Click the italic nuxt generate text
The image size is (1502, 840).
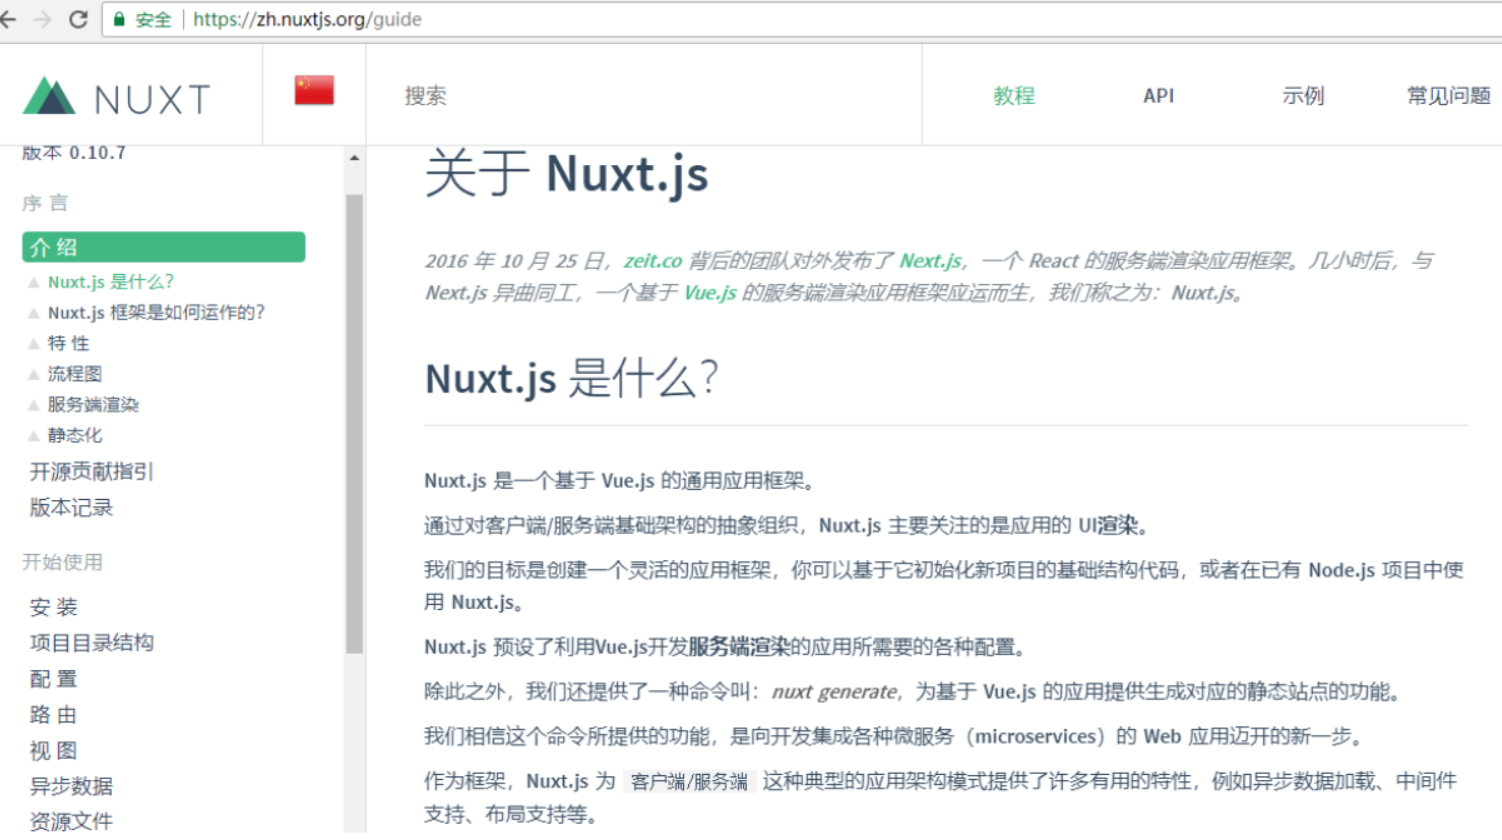(x=835, y=692)
